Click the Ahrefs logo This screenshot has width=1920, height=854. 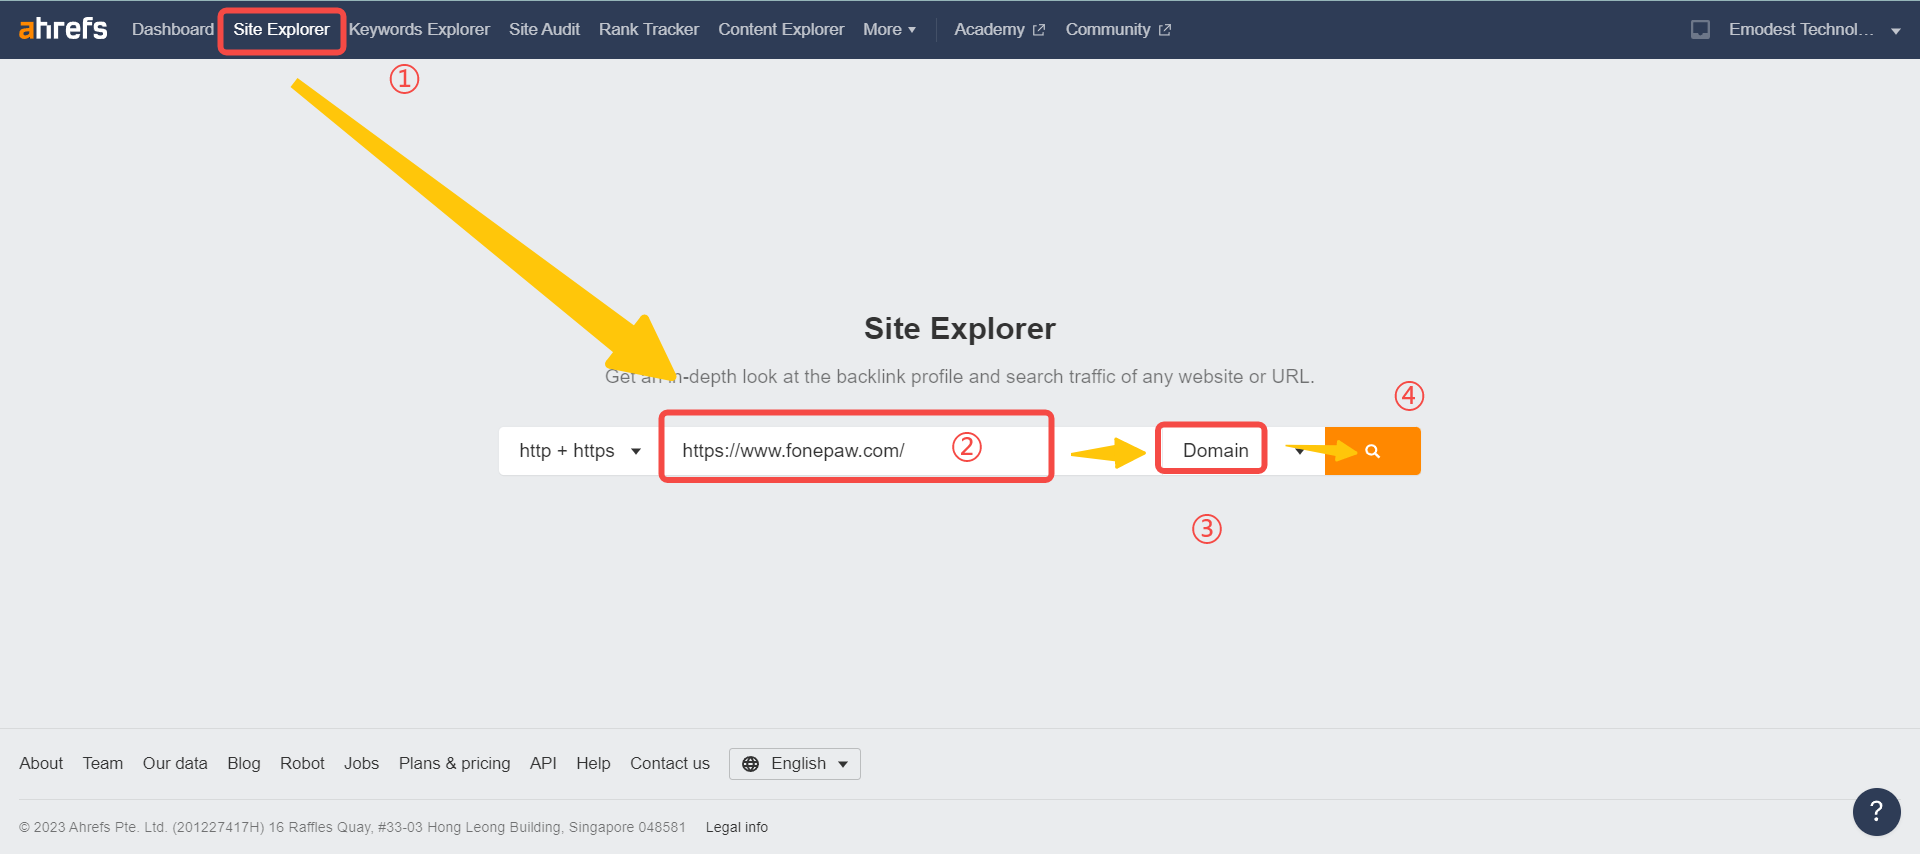coord(63,29)
